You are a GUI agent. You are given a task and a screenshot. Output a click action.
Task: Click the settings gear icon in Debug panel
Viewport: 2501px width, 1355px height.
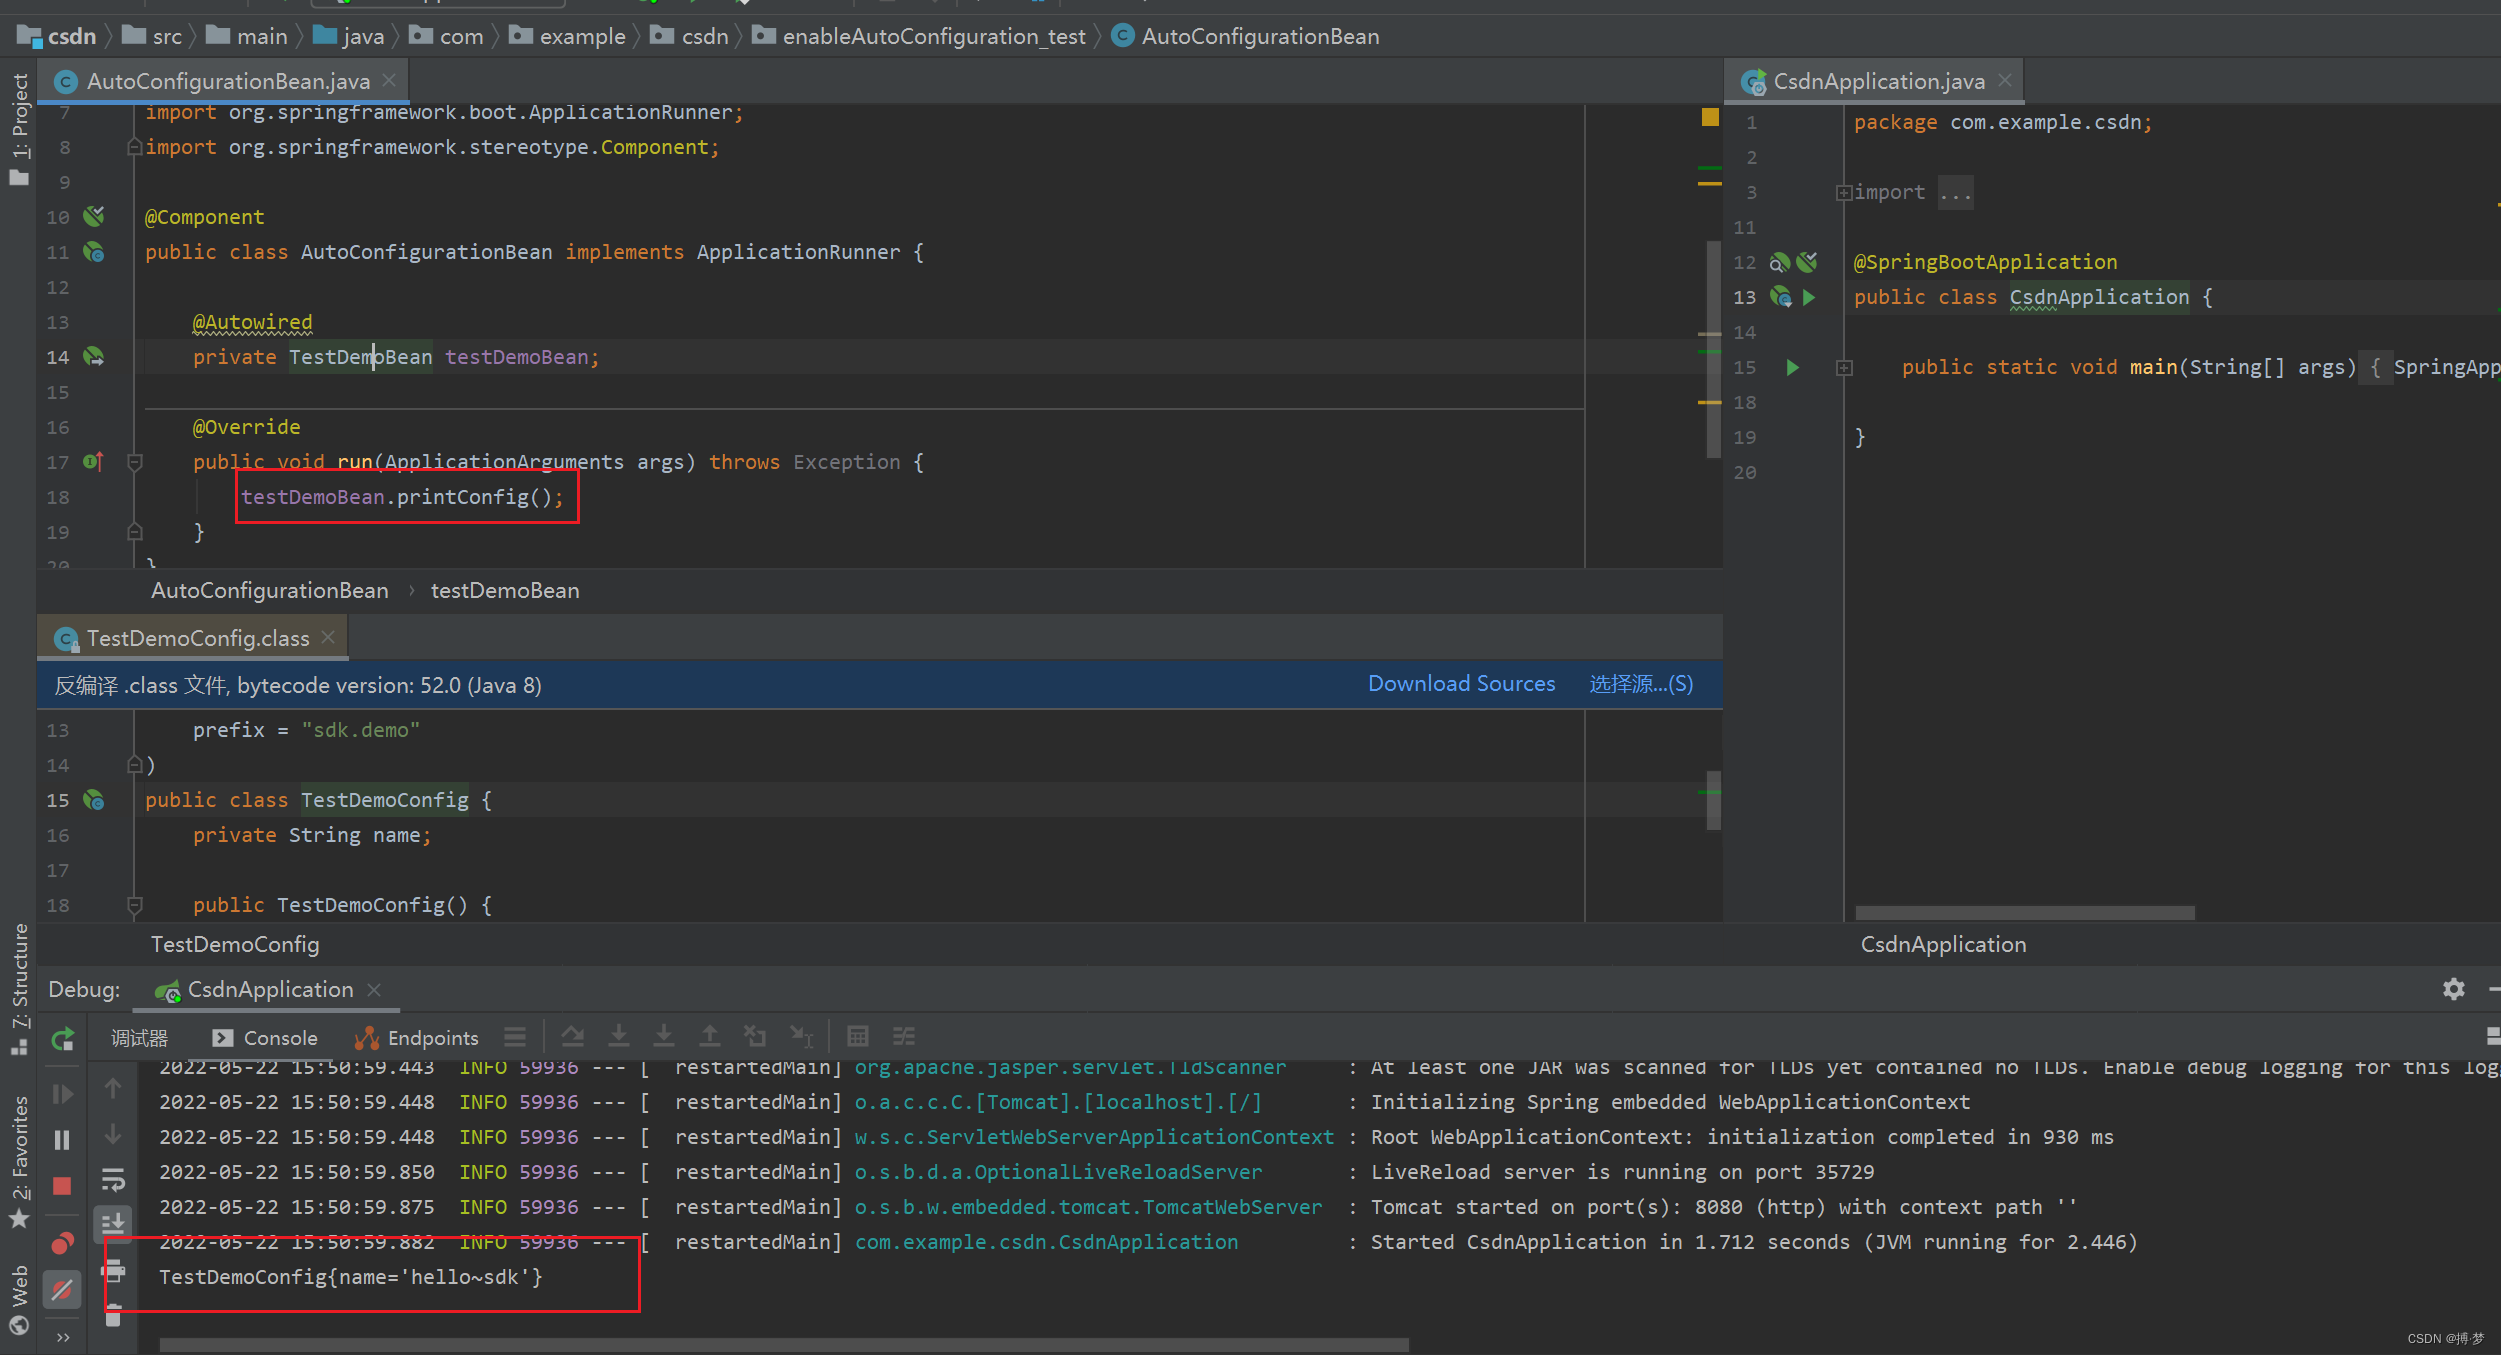coord(2453,988)
